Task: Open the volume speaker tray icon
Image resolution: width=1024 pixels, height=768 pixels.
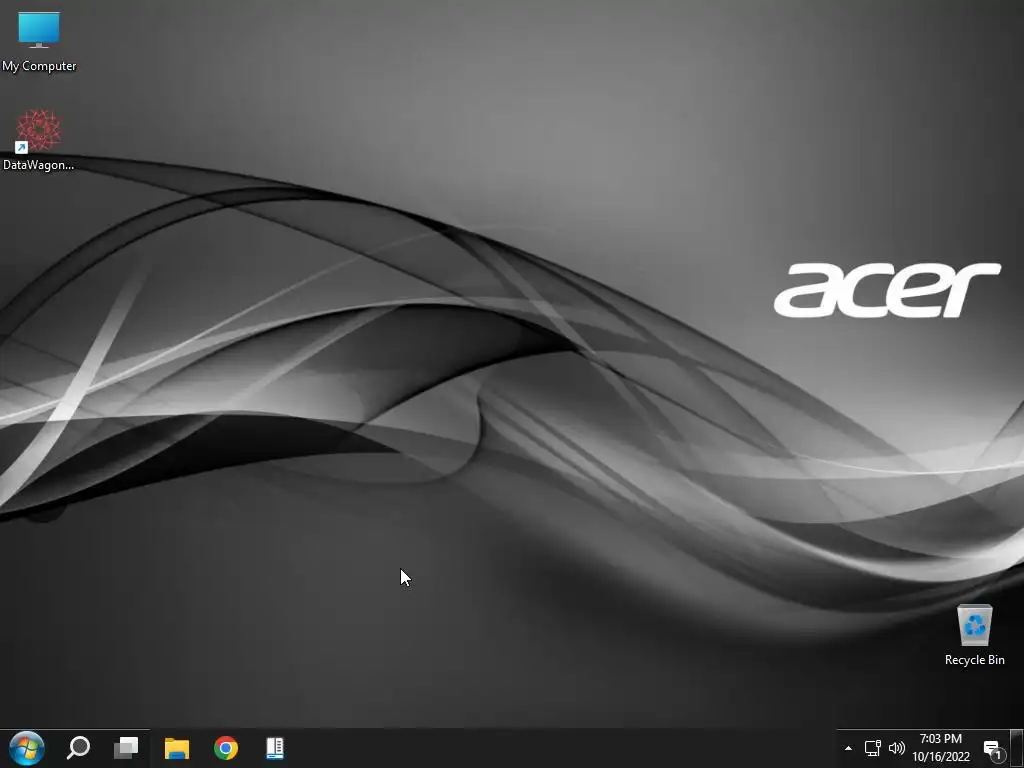Action: click(x=897, y=748)
